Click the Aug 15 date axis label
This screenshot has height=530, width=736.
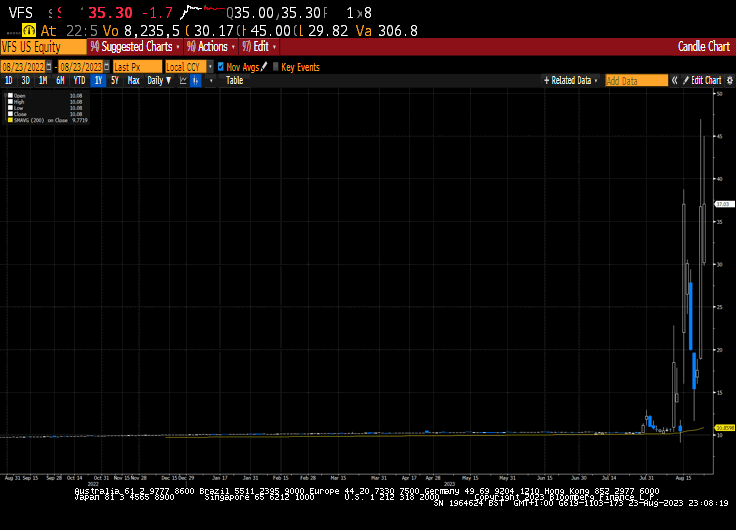tap(683, 478)
